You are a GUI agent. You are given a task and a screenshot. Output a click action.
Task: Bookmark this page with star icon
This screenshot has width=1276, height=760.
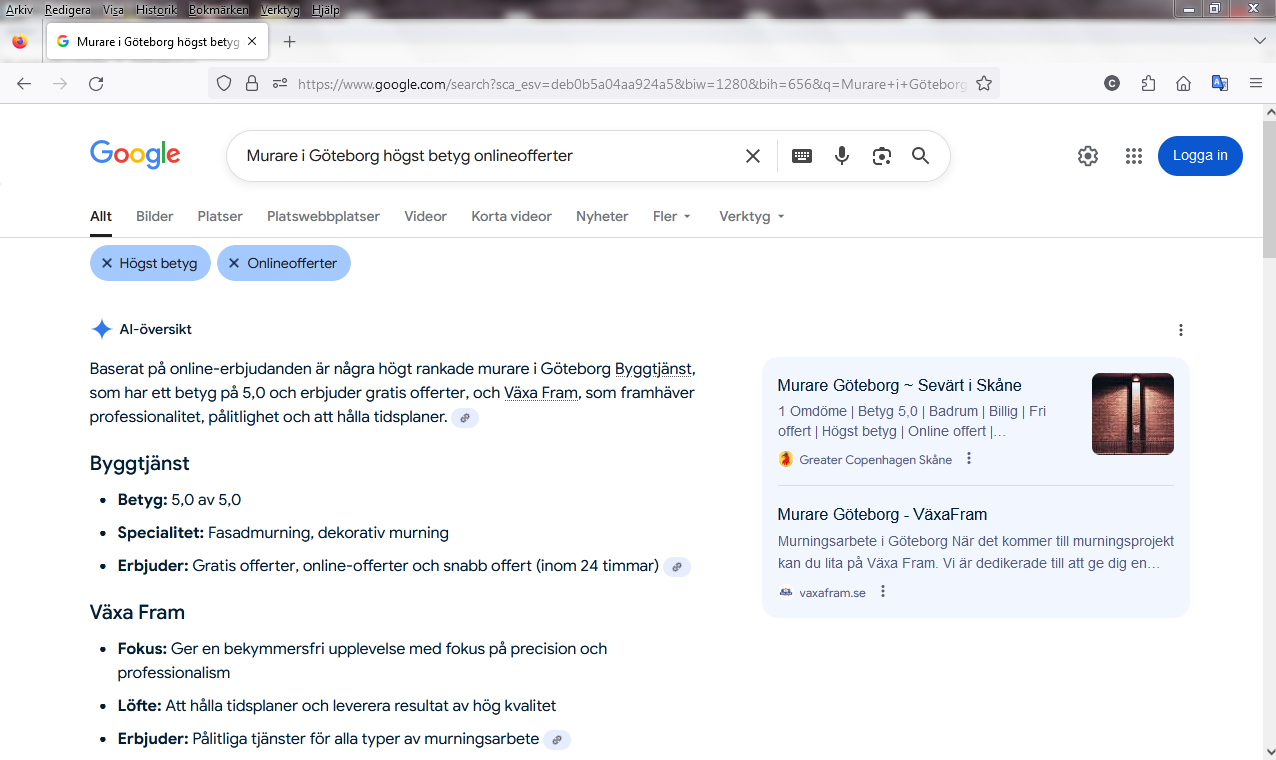(984, 84)
